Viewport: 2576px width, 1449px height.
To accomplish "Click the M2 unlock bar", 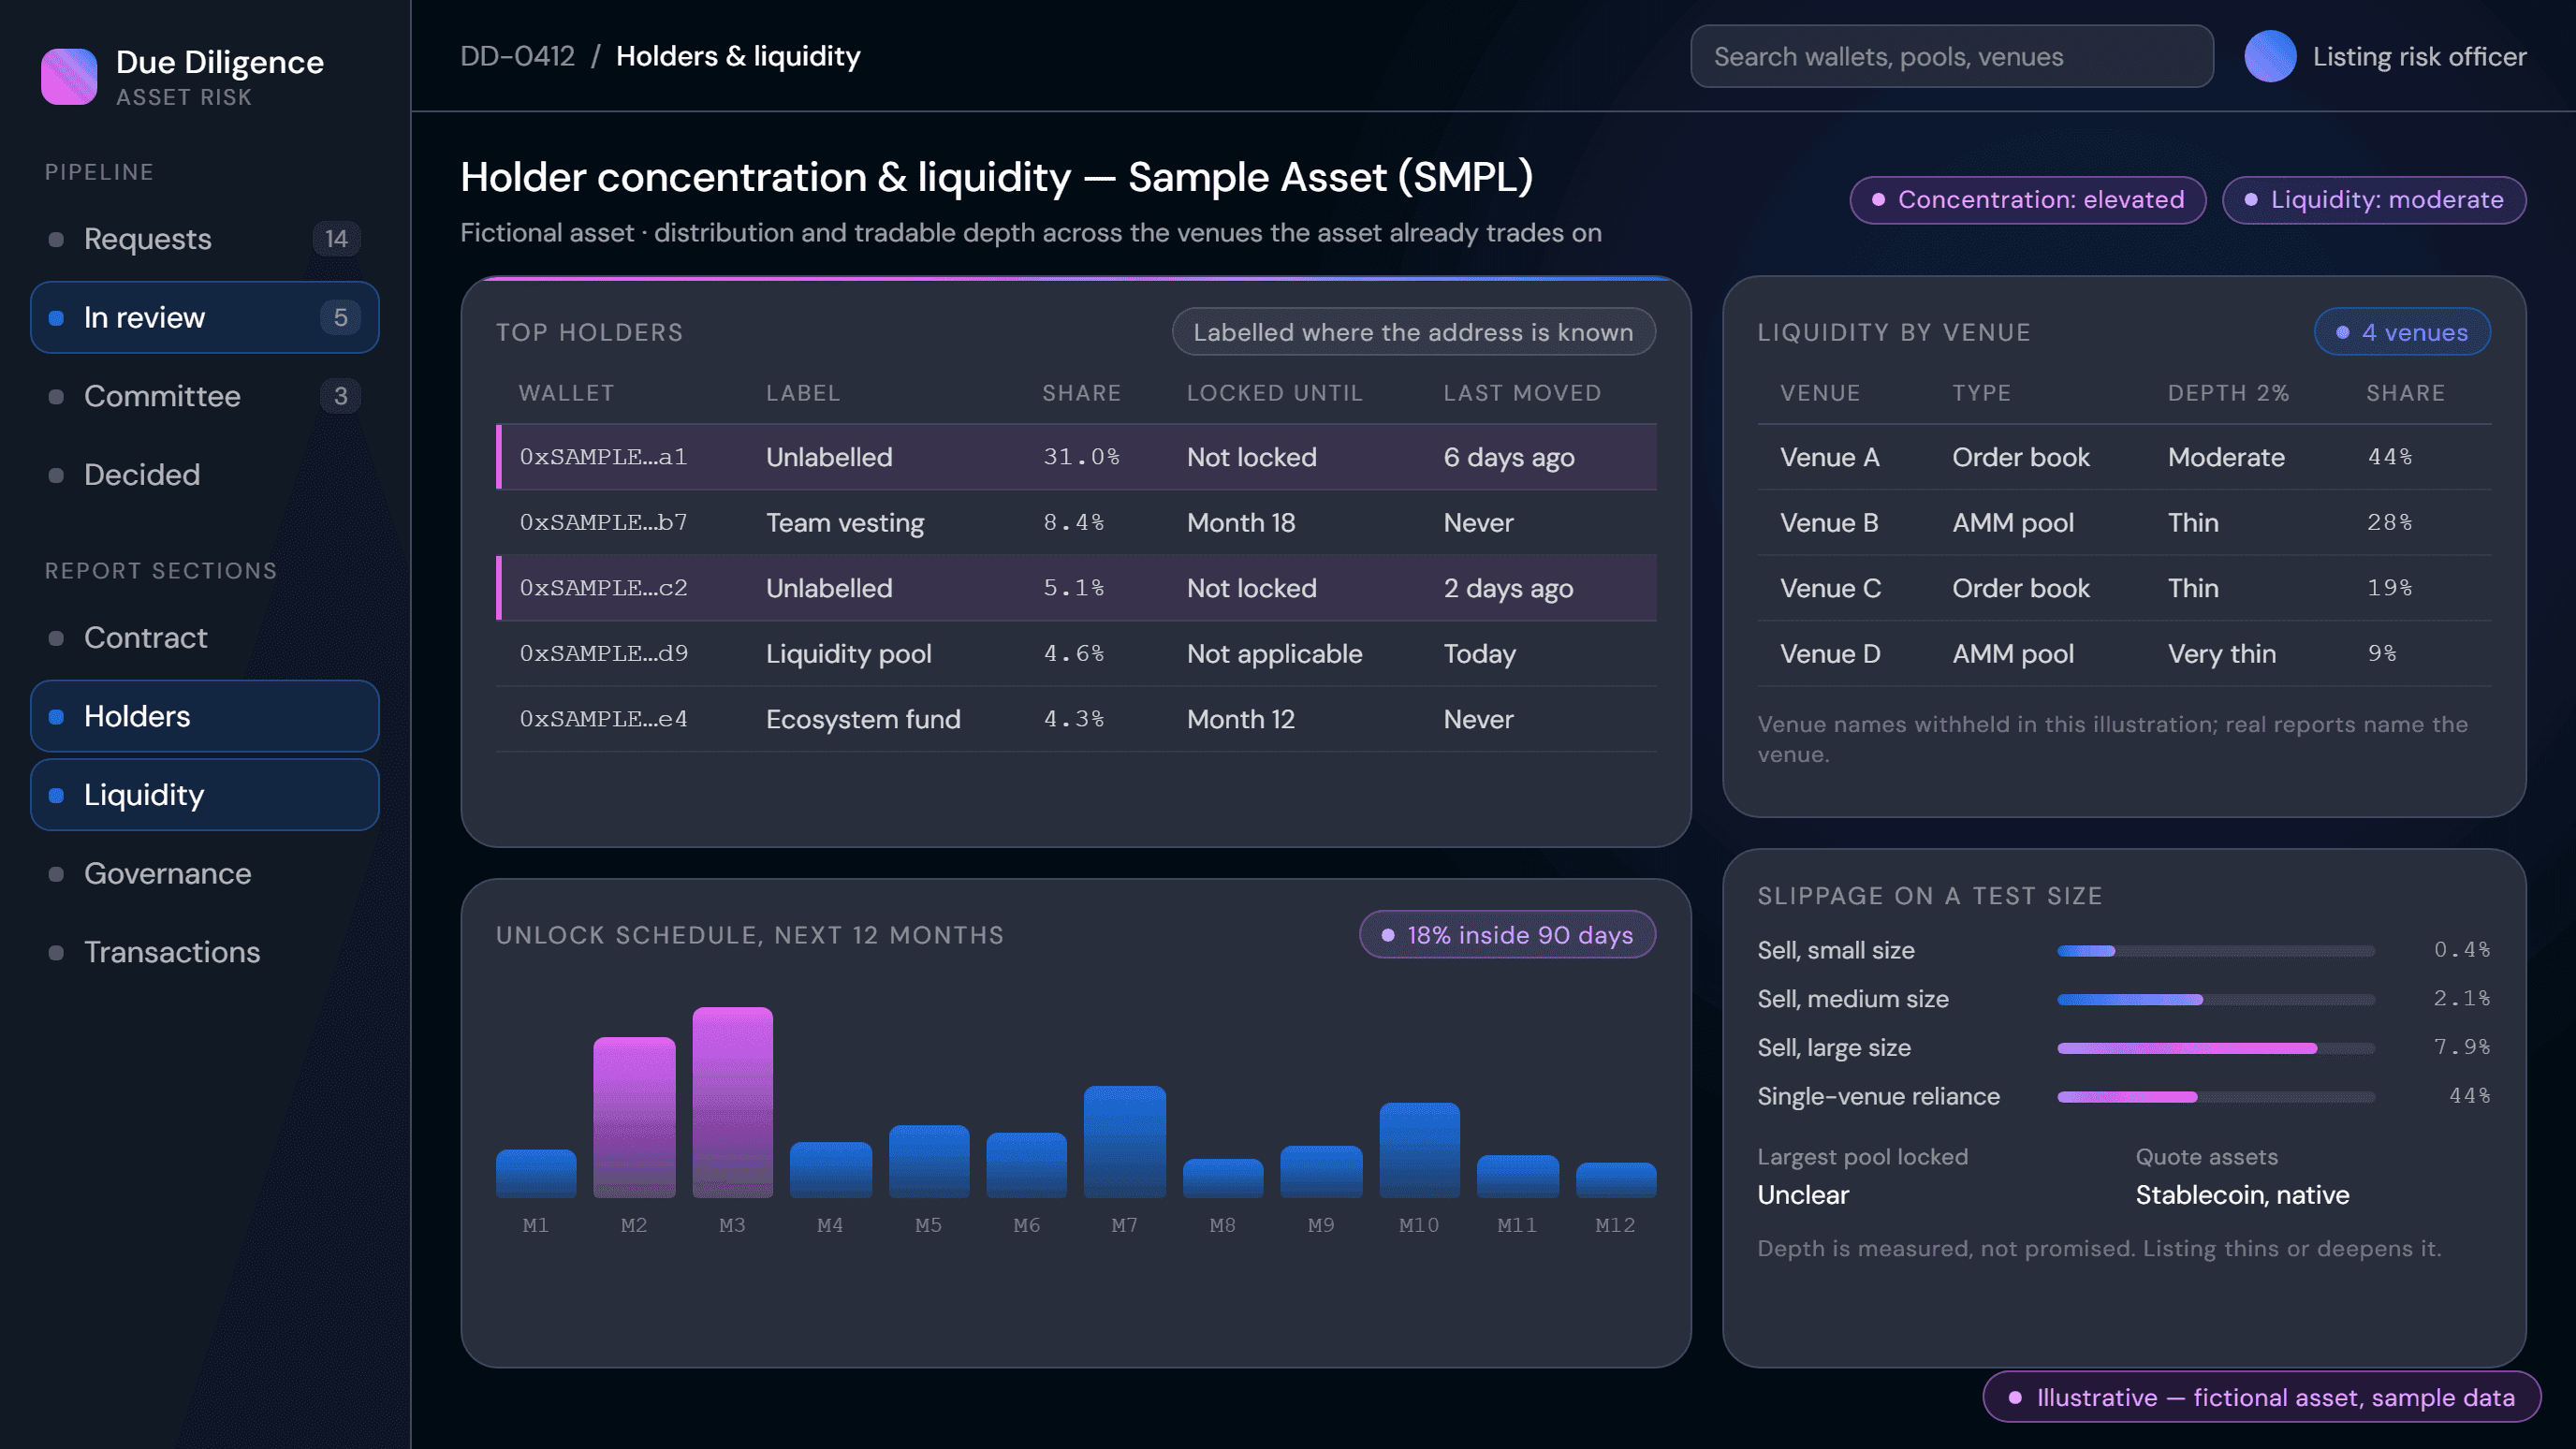I will point(634,1117).
